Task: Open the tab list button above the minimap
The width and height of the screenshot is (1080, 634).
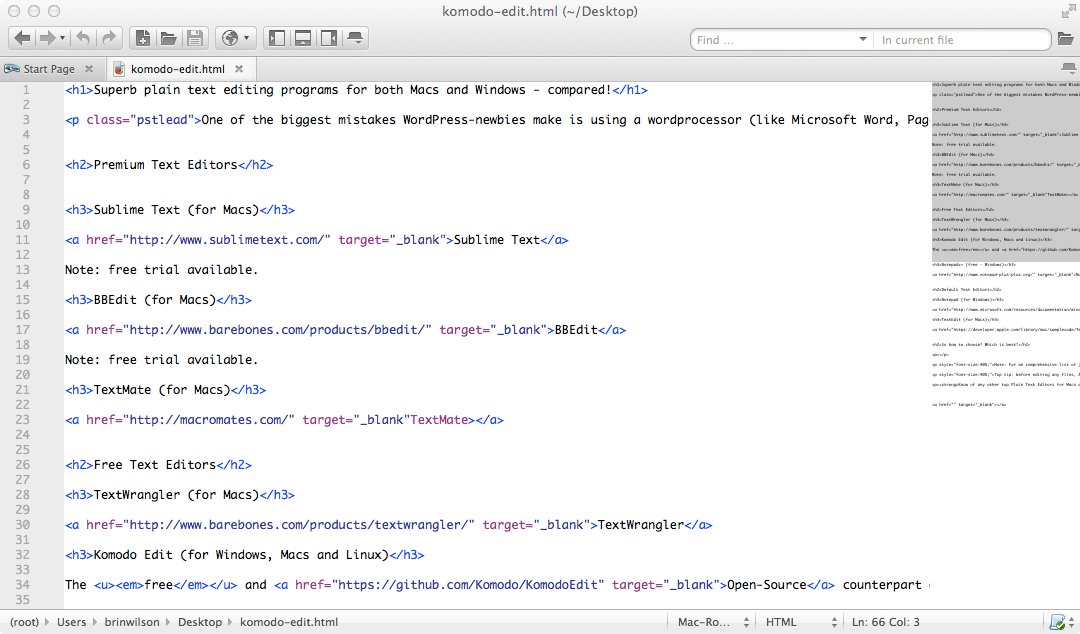Action: tap(1068, 68)
